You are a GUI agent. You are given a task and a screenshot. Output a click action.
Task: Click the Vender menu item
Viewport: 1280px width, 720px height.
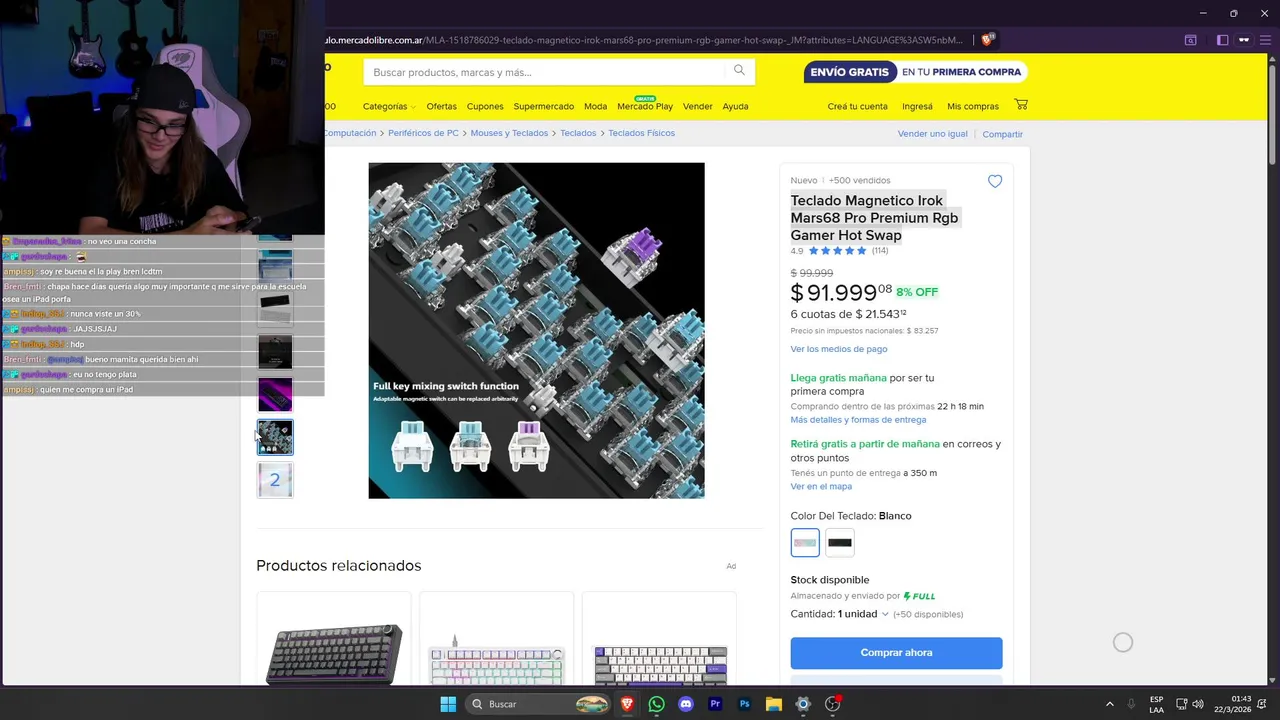(x=697, y=106)
